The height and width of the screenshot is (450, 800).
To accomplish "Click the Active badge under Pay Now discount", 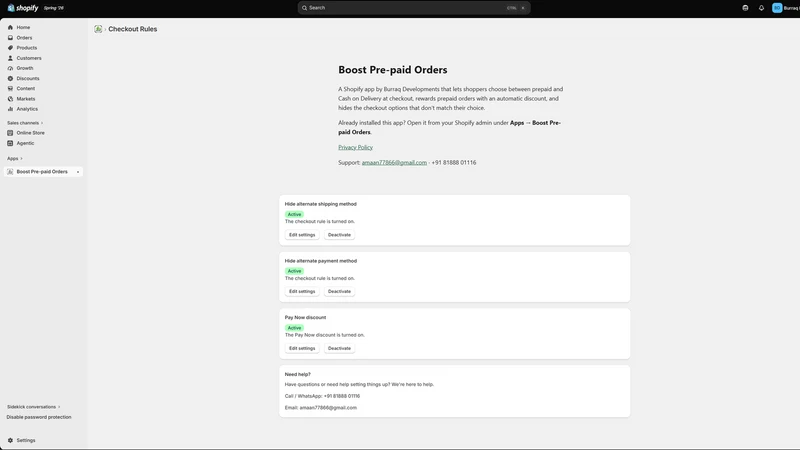I will click(x=294, y=328).
